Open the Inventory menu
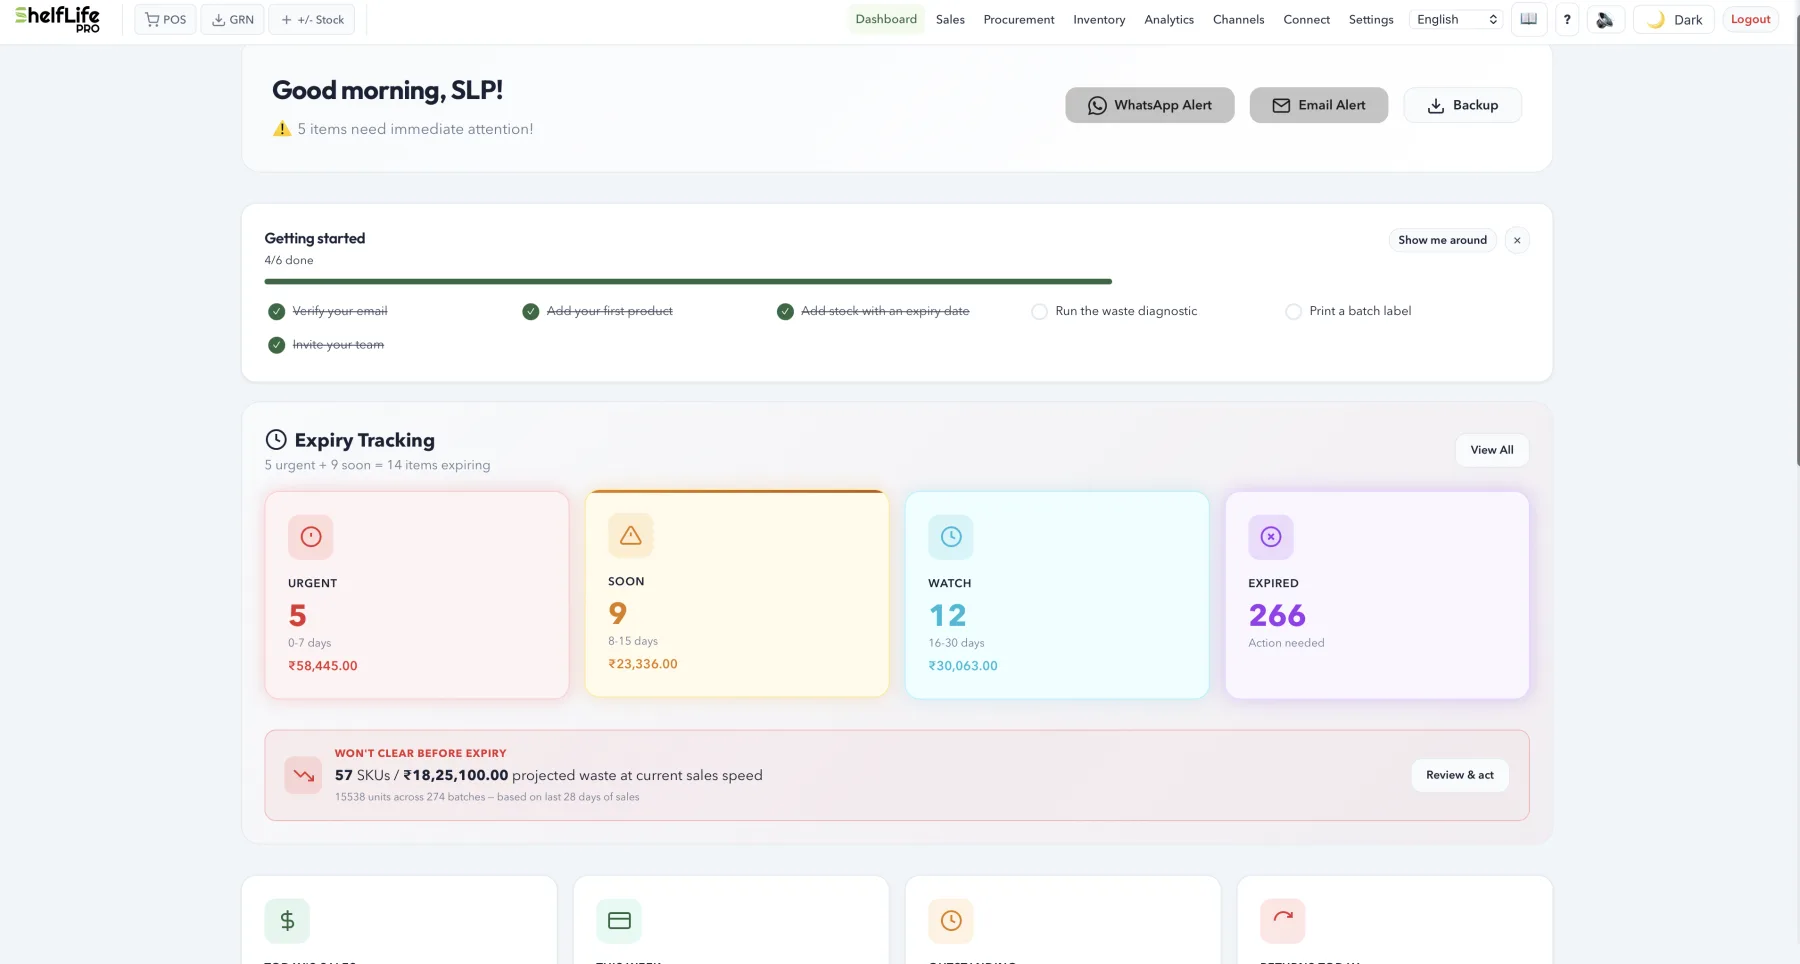 click(x=1099, y=19)
